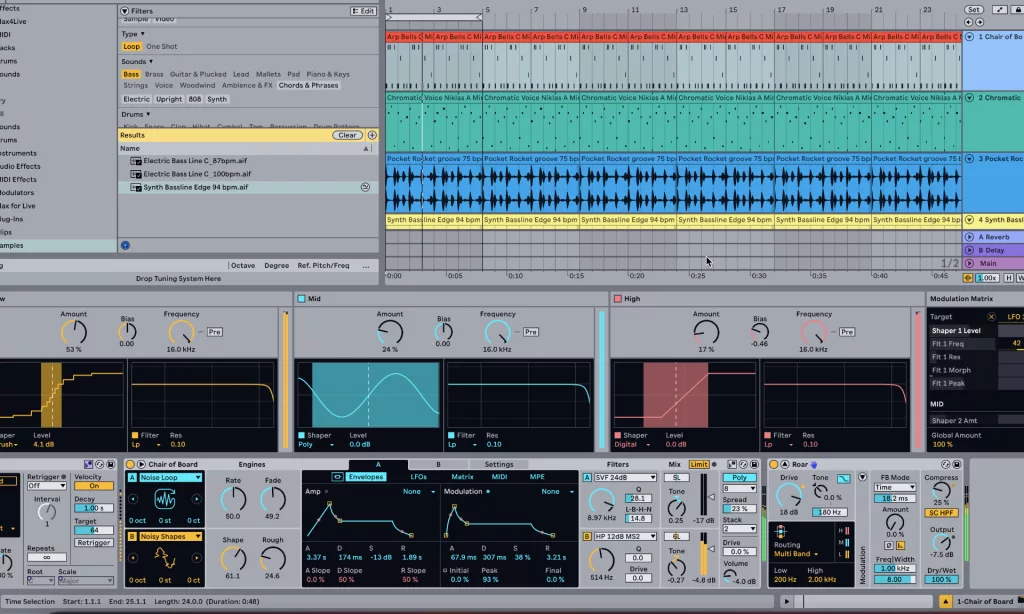The width and height of the screenshot is (1024, 614).
Task: Go to next oscillator for engine B
Action: click(x=196, y=558)
